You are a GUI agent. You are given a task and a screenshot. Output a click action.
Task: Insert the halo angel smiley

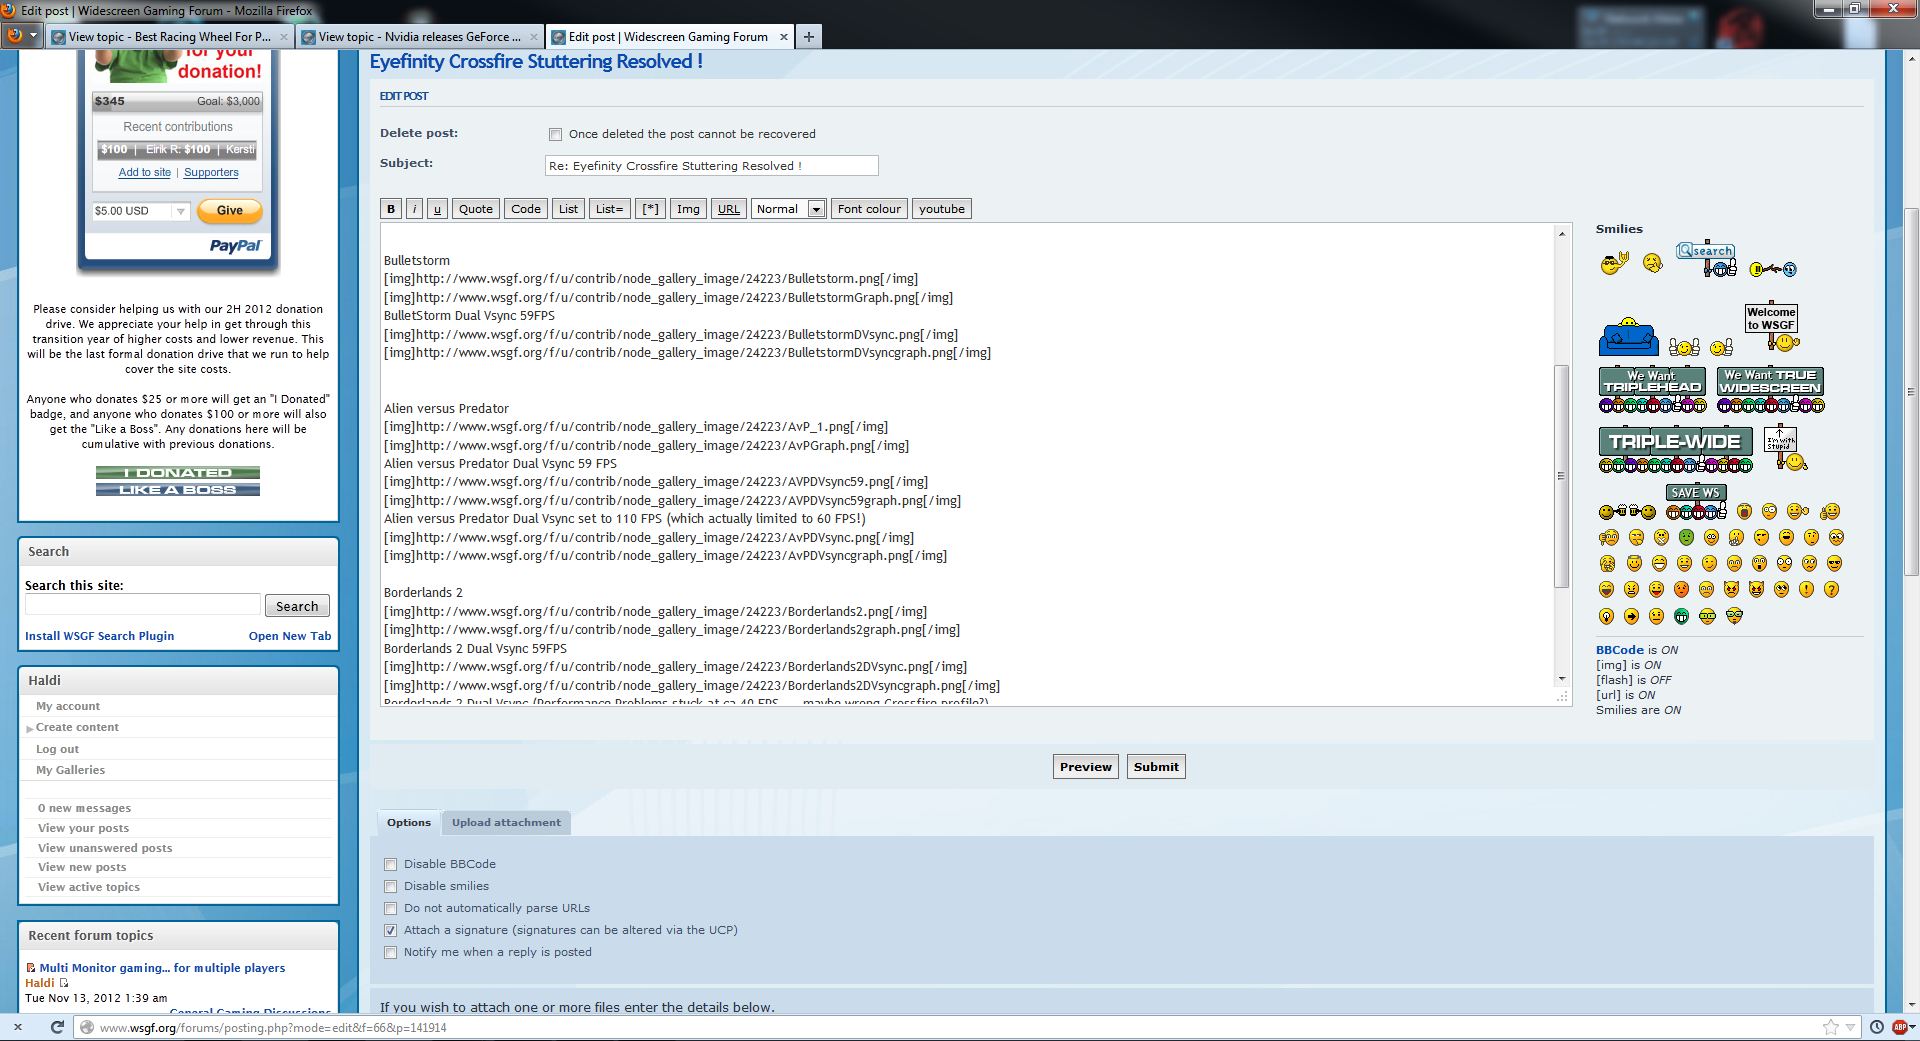(x=1633, y=563)
